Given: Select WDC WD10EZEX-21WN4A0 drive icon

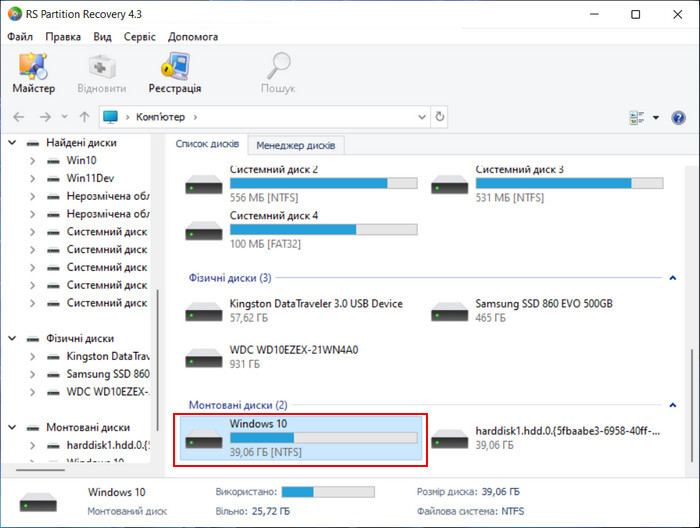Looking at the screenshot, I should click(x=204, y=358).
